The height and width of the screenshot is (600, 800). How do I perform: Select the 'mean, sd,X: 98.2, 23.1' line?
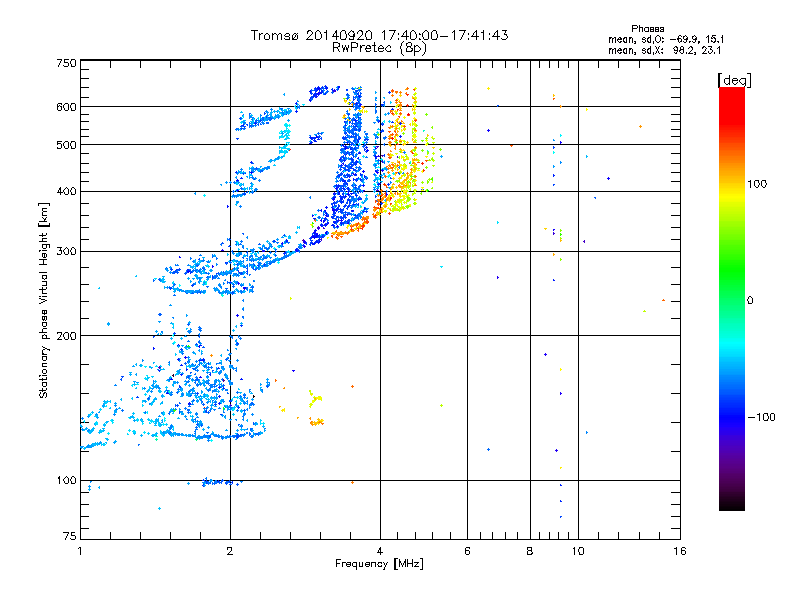(x=665, y=50)
